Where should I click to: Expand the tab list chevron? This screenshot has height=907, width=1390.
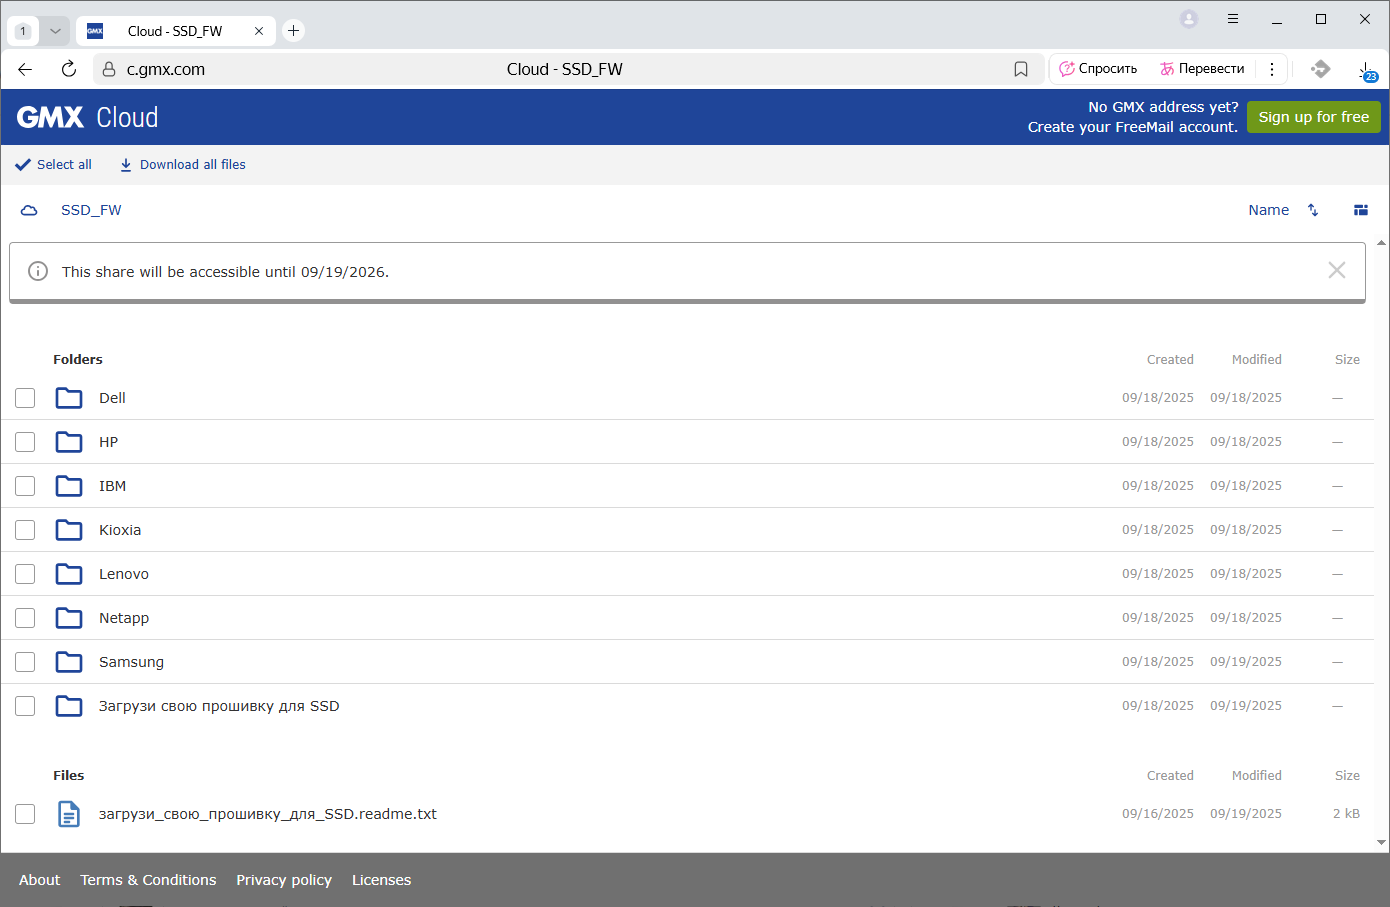(55, 31)
